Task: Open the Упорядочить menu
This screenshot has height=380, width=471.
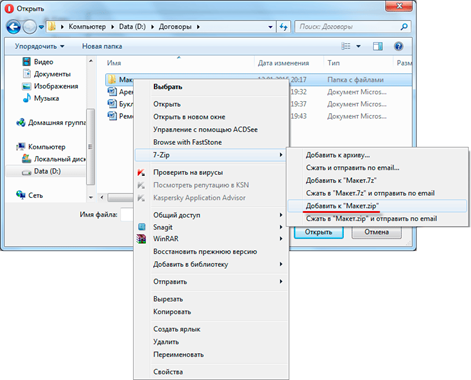Action: (39, 46)
